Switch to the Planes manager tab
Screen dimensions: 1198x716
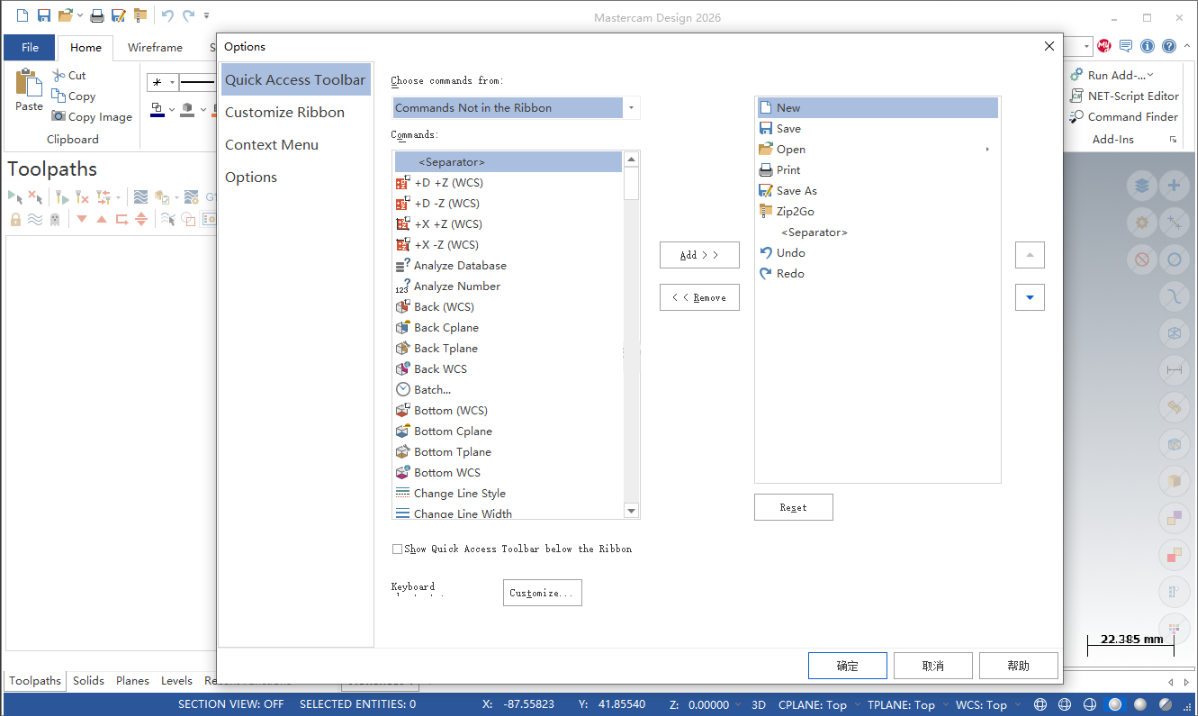[132, 680]
